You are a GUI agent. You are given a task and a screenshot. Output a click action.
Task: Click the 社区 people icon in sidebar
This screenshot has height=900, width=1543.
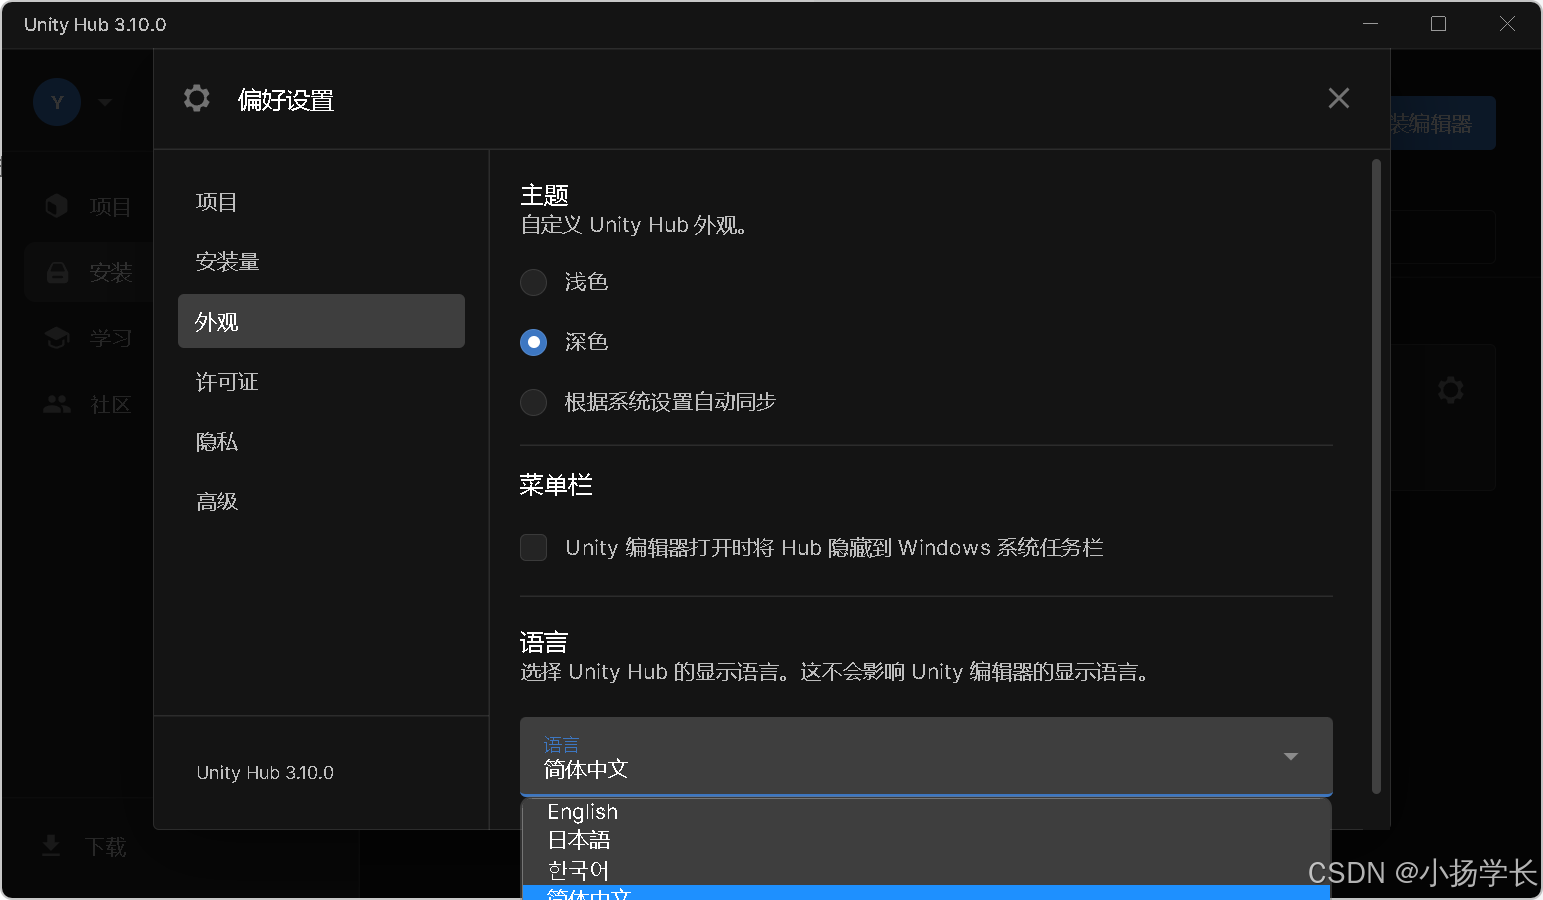pos(57,404)
